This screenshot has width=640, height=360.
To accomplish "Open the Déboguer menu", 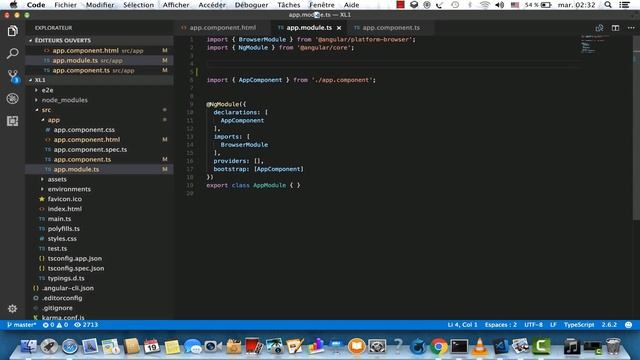I will click(x=251, y=5).
